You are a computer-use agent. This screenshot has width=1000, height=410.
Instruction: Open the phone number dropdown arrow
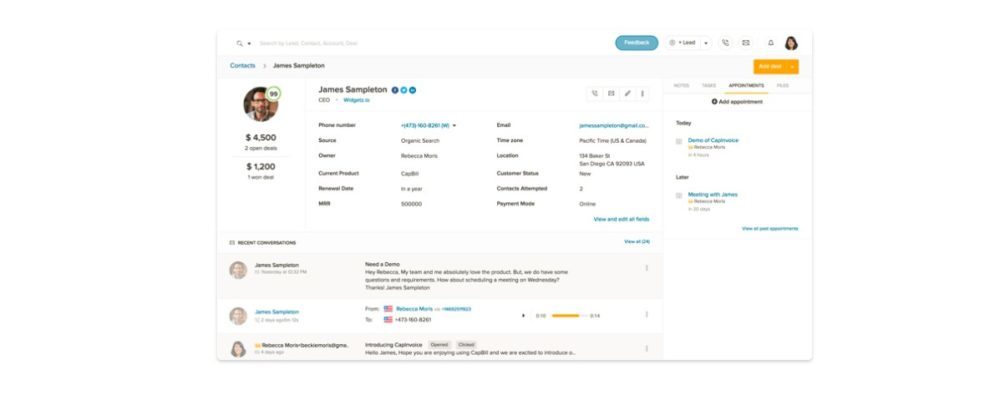click(454, 126)
